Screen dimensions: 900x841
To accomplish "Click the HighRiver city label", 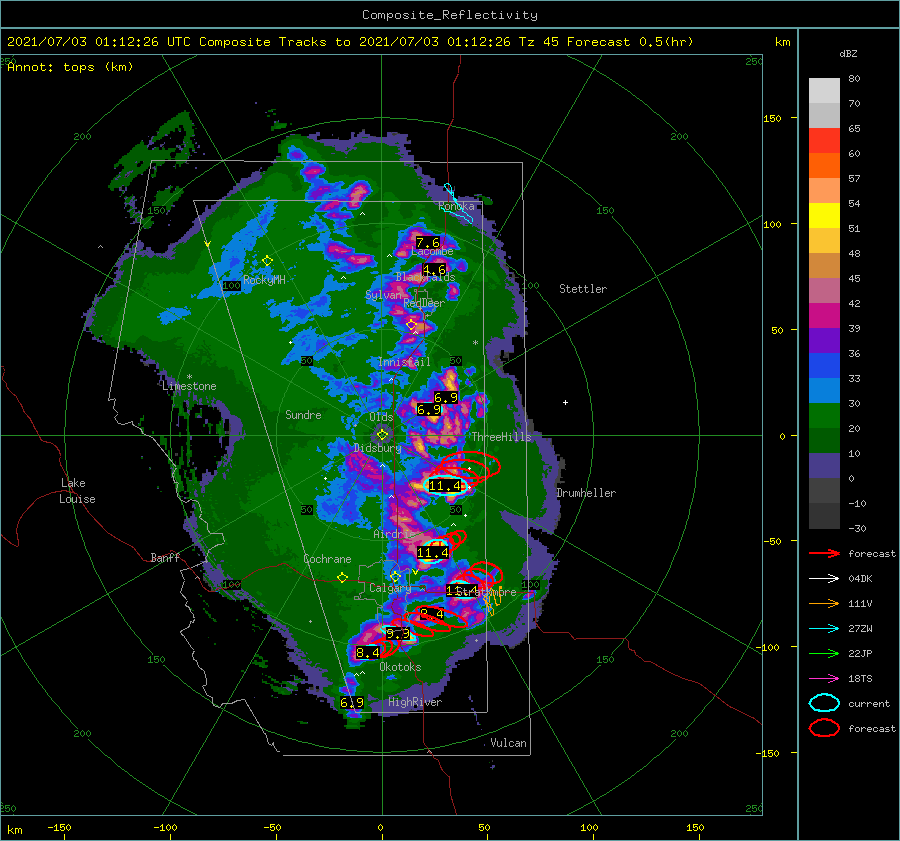I will pyautogui.click(x=415, y=702).
